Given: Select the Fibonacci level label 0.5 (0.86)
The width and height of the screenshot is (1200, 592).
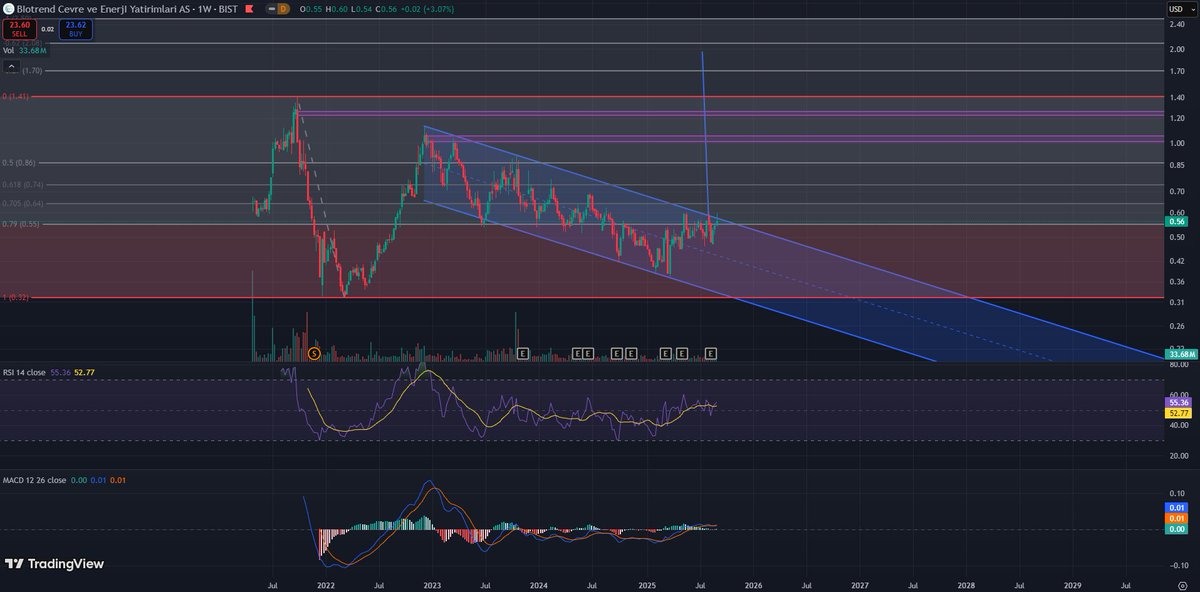Looking at the screenshot, I should click(x=19, y=162).
